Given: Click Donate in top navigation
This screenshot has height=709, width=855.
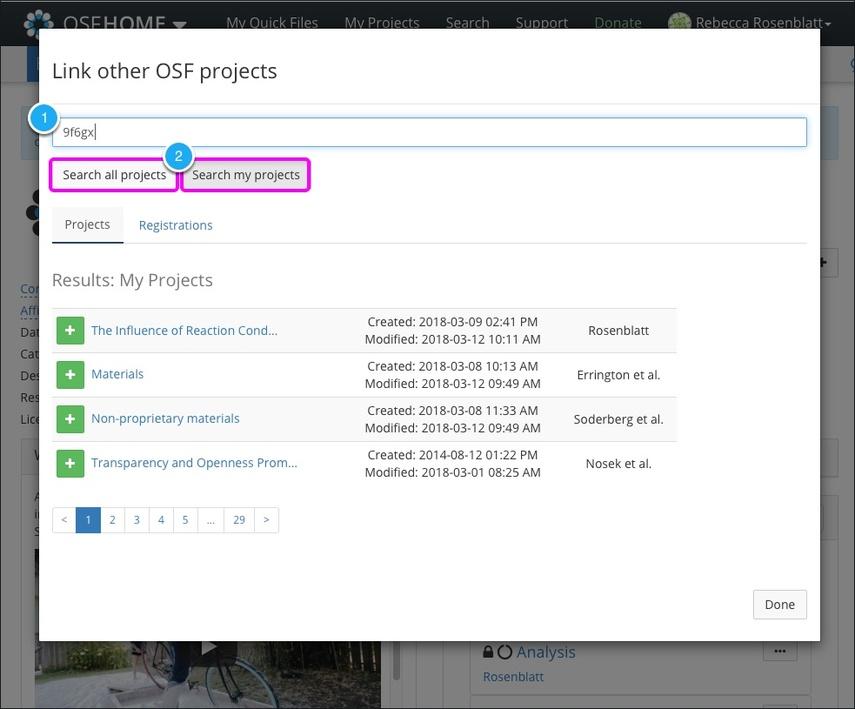Looking at the screenshot, I should pyautogui.click(x=618, y=22).
